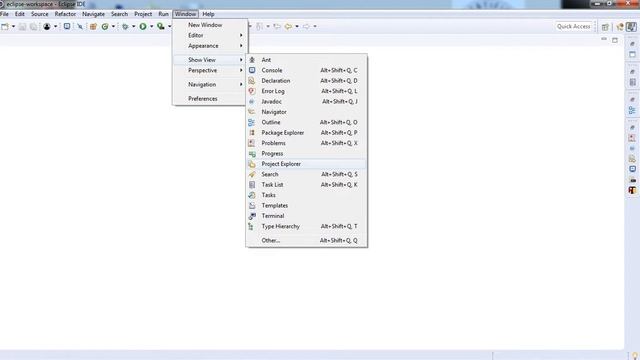640x360 pixels.
Task: Expand the Perspective submenu
Action: (210, 70)
